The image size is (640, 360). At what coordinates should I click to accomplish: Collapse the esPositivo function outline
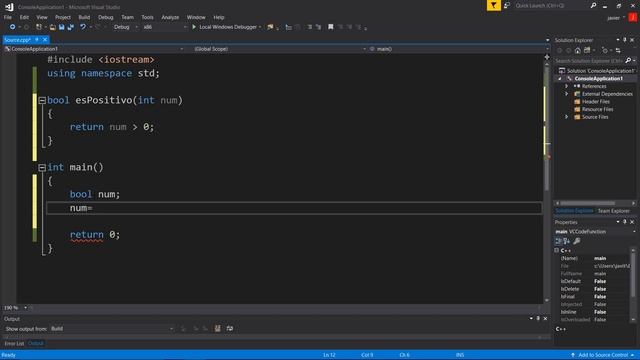coord(42,100)
